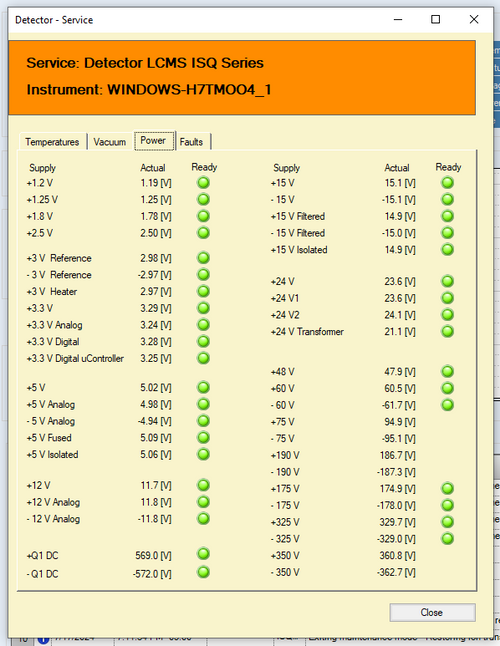Click the Ready LED for -Q1 DC

tap(203, 572)
